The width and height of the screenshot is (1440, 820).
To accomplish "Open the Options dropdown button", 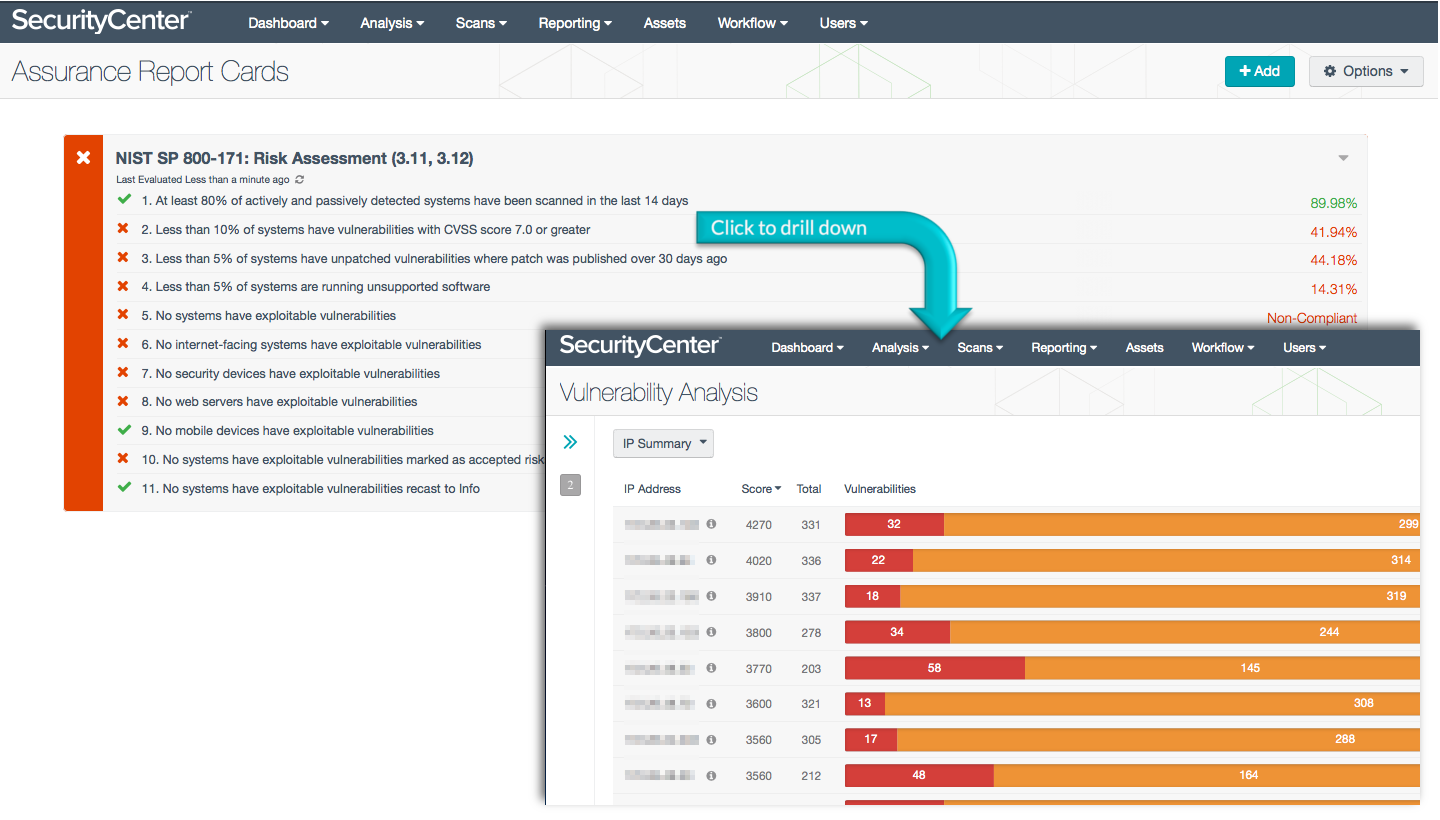I will [x=1366, y=71].
